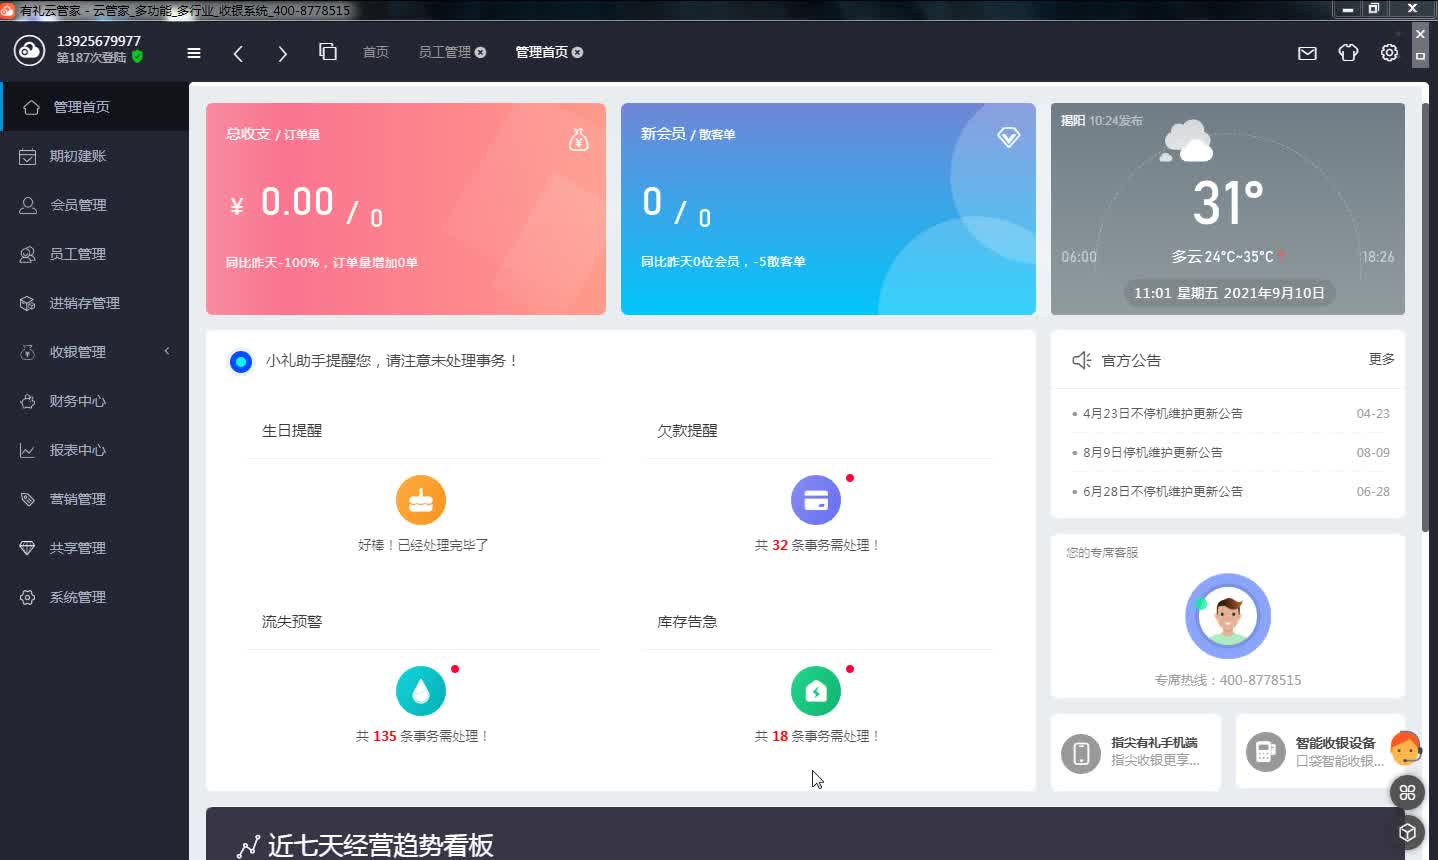This screenshot has height=860, width=1438.
Task: Click the 会员管理 person icon
Action: [28, 205]
